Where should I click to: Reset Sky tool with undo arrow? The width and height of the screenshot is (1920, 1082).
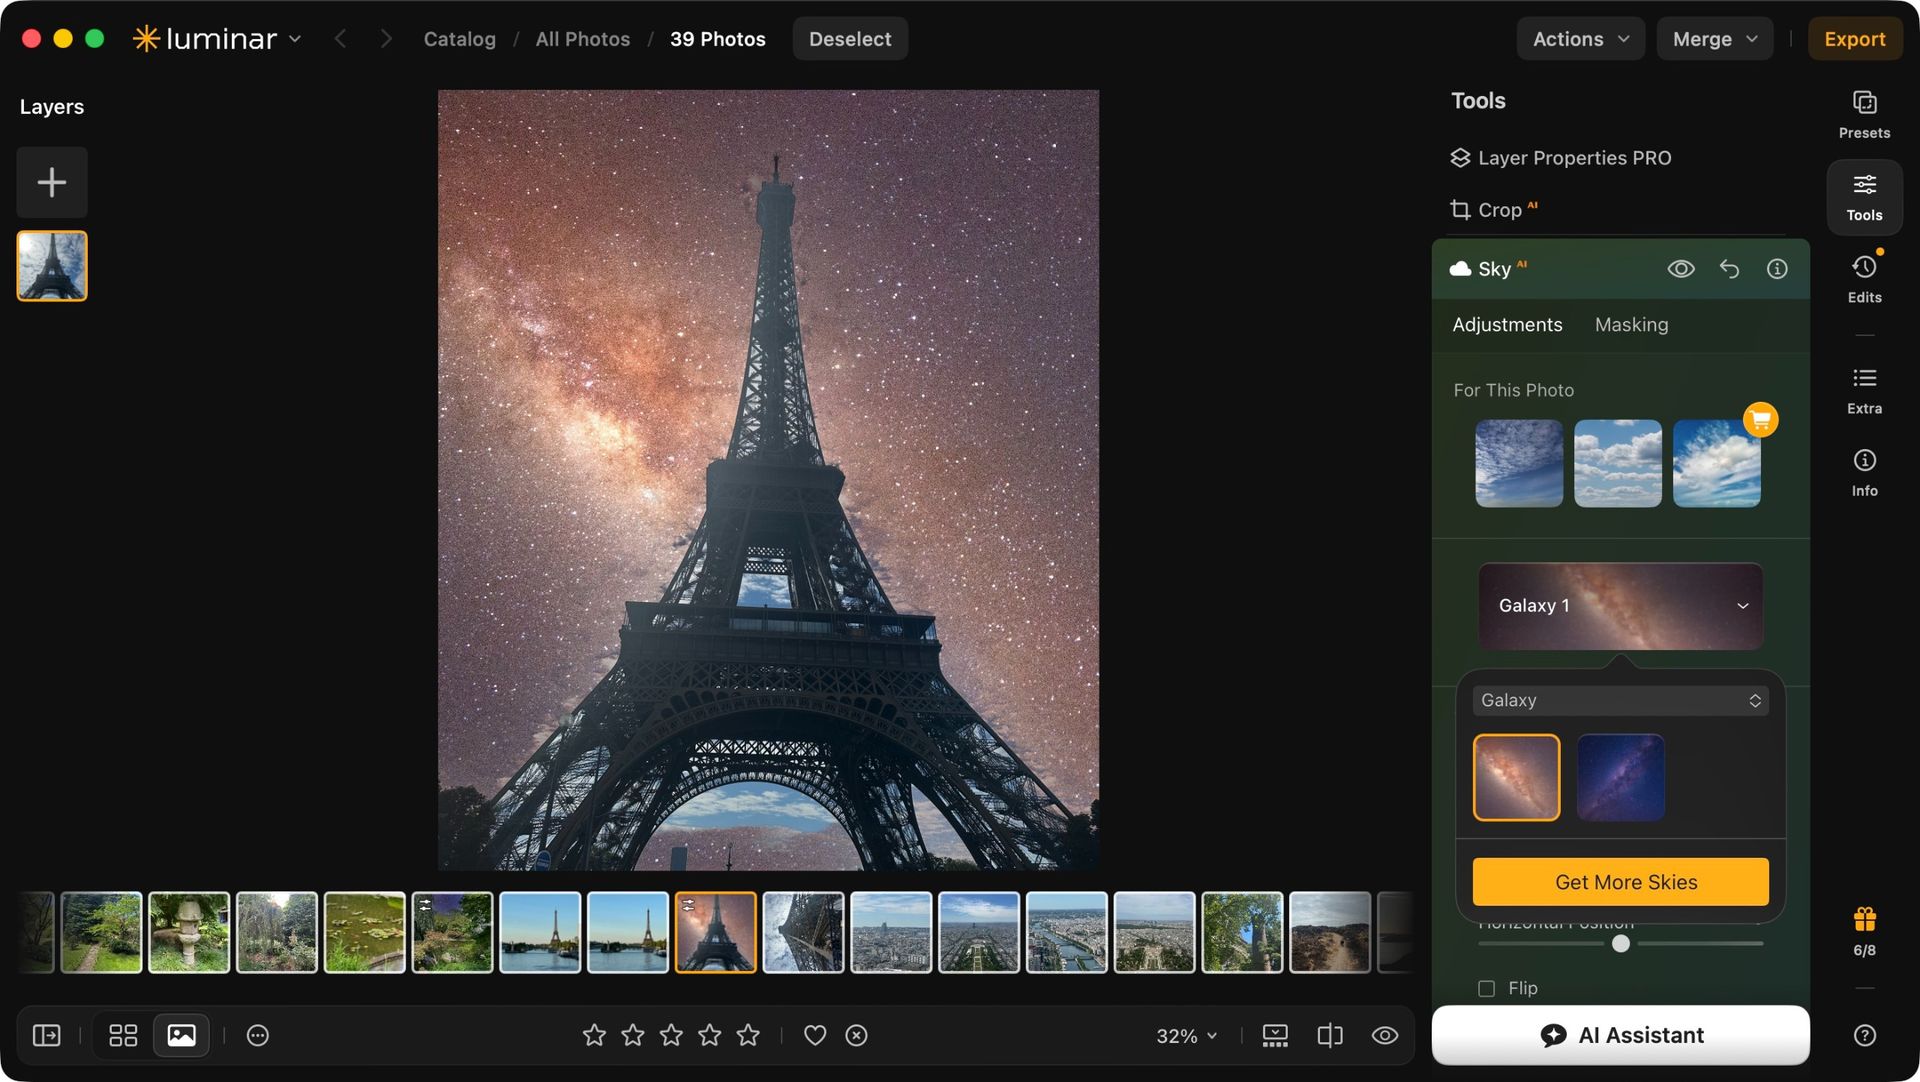pyautogui.click(x=1729, y=269)
